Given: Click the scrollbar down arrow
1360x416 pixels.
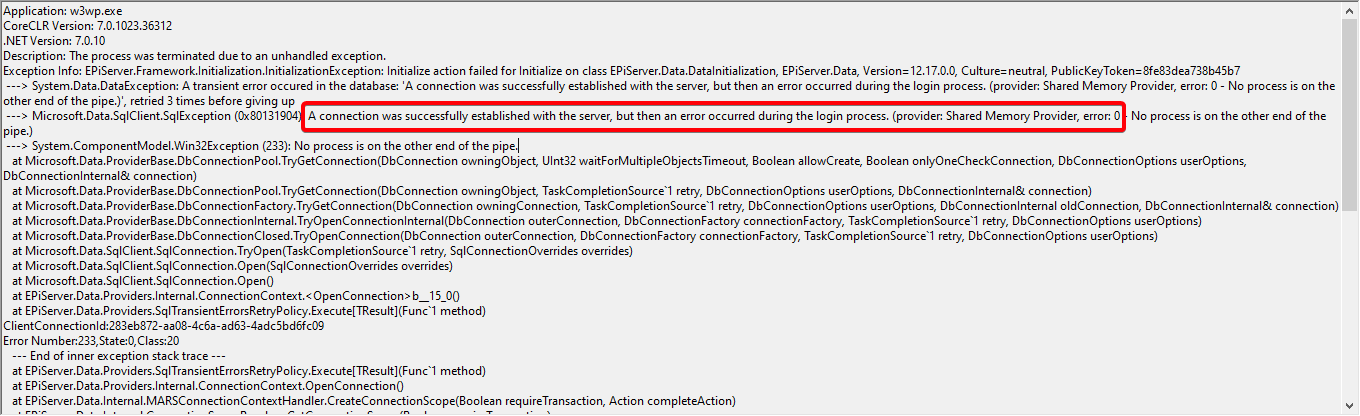Looking at the screenshot, I should [1349, 406].
